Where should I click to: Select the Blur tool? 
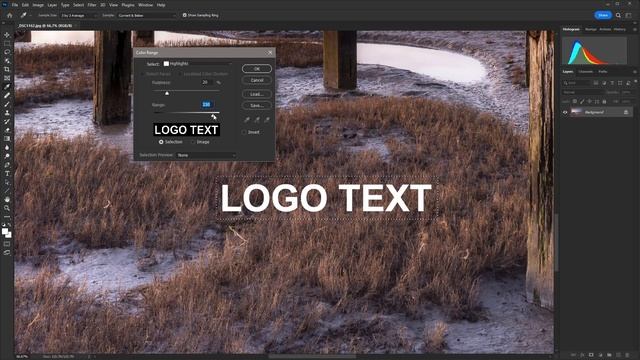pos(7,147)
